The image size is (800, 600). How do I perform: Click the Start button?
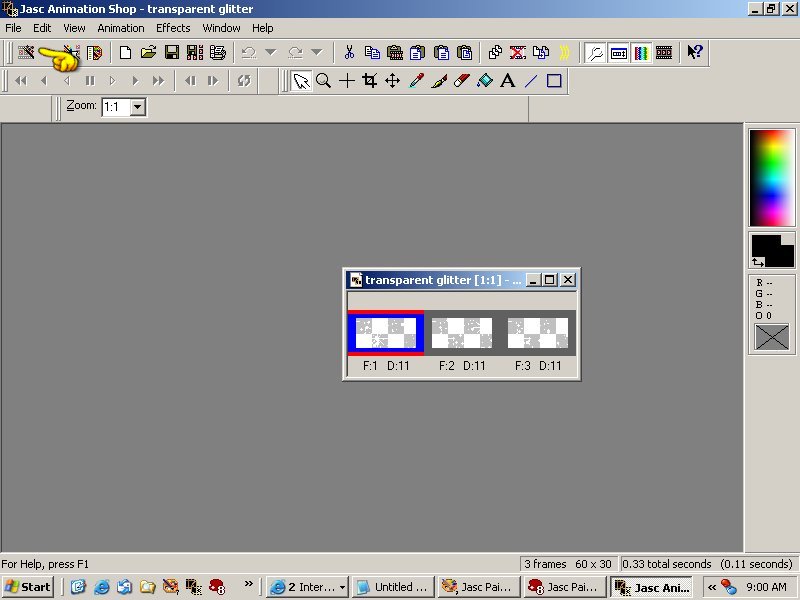pos(28,587)
